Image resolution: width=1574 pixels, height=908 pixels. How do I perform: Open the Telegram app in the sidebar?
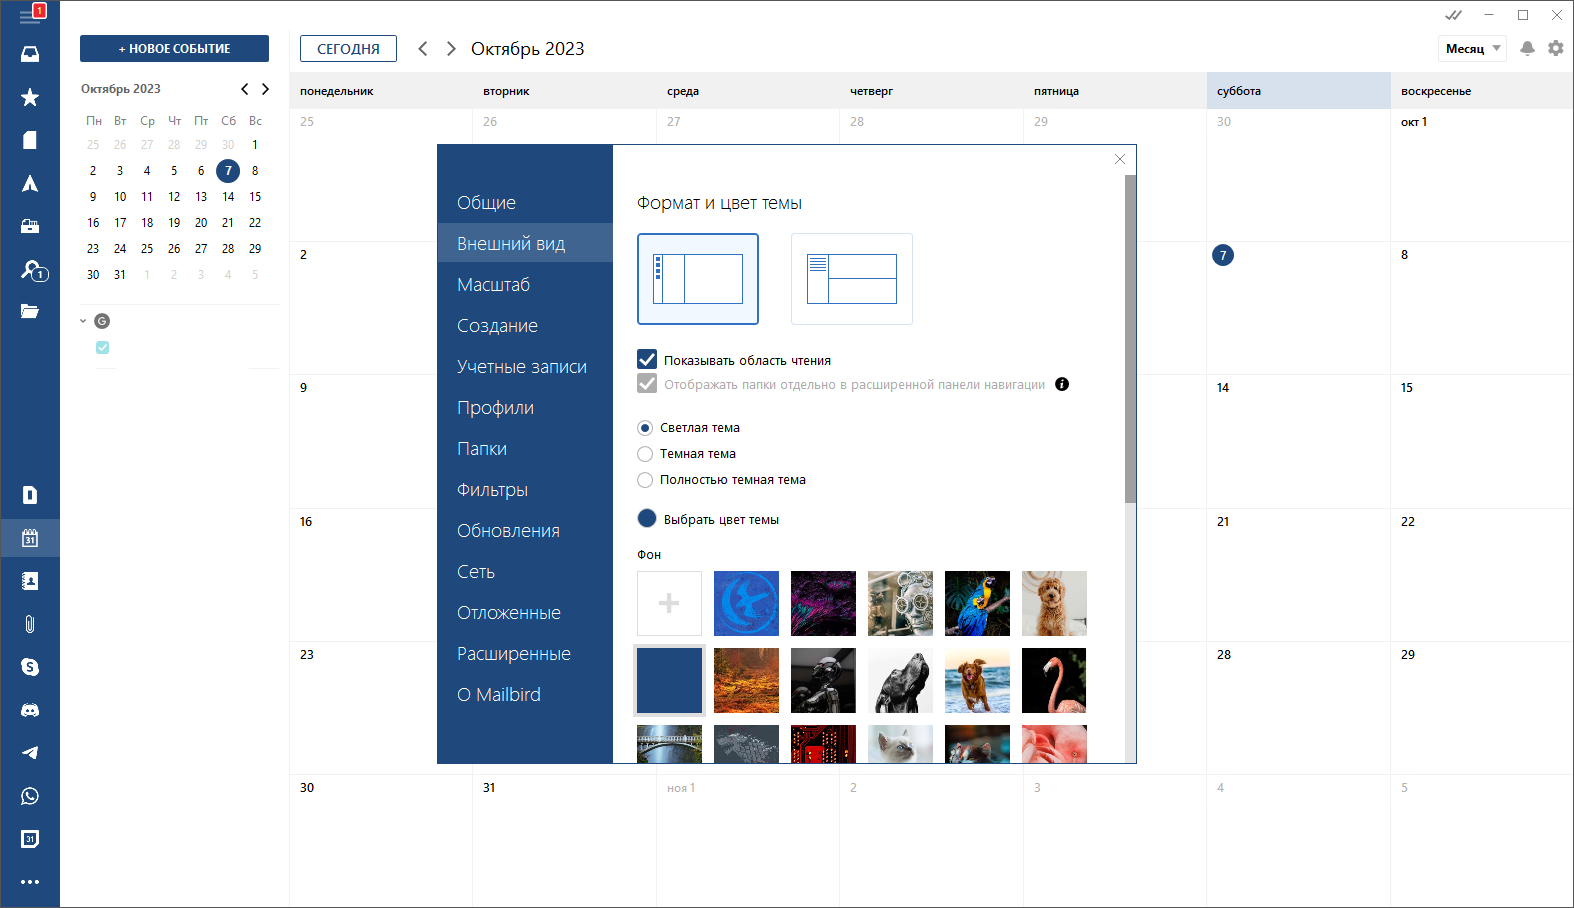point(30,753)
